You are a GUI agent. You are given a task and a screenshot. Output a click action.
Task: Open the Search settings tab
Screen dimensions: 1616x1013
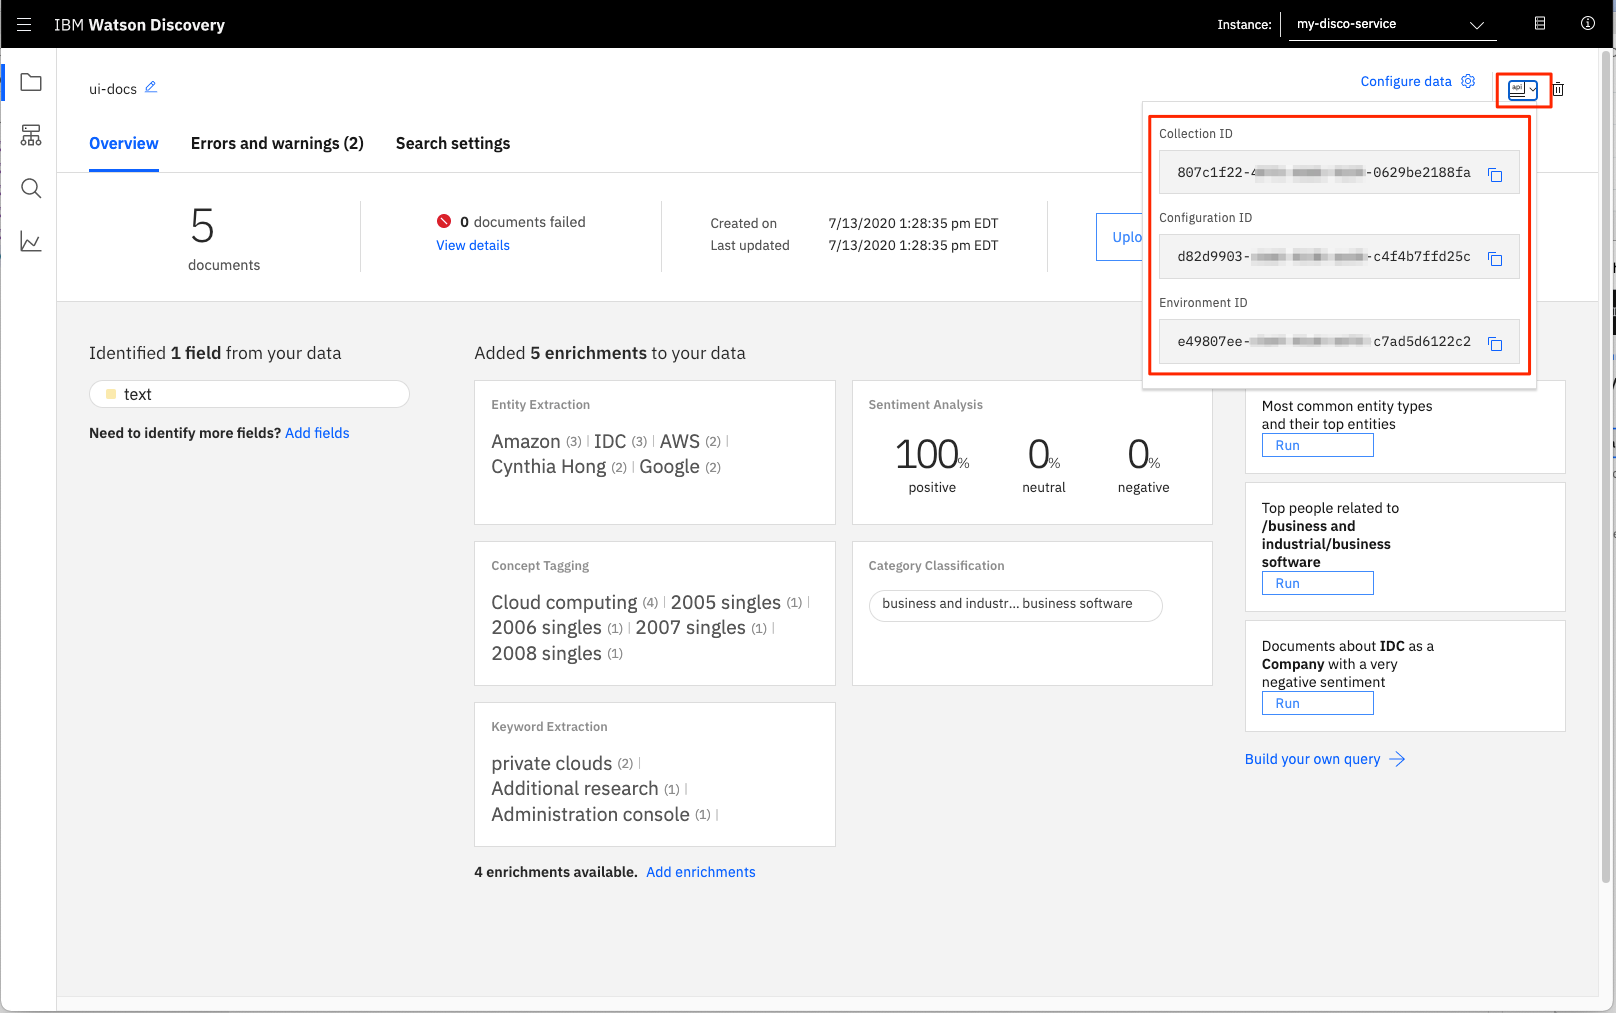pos(453,143)
